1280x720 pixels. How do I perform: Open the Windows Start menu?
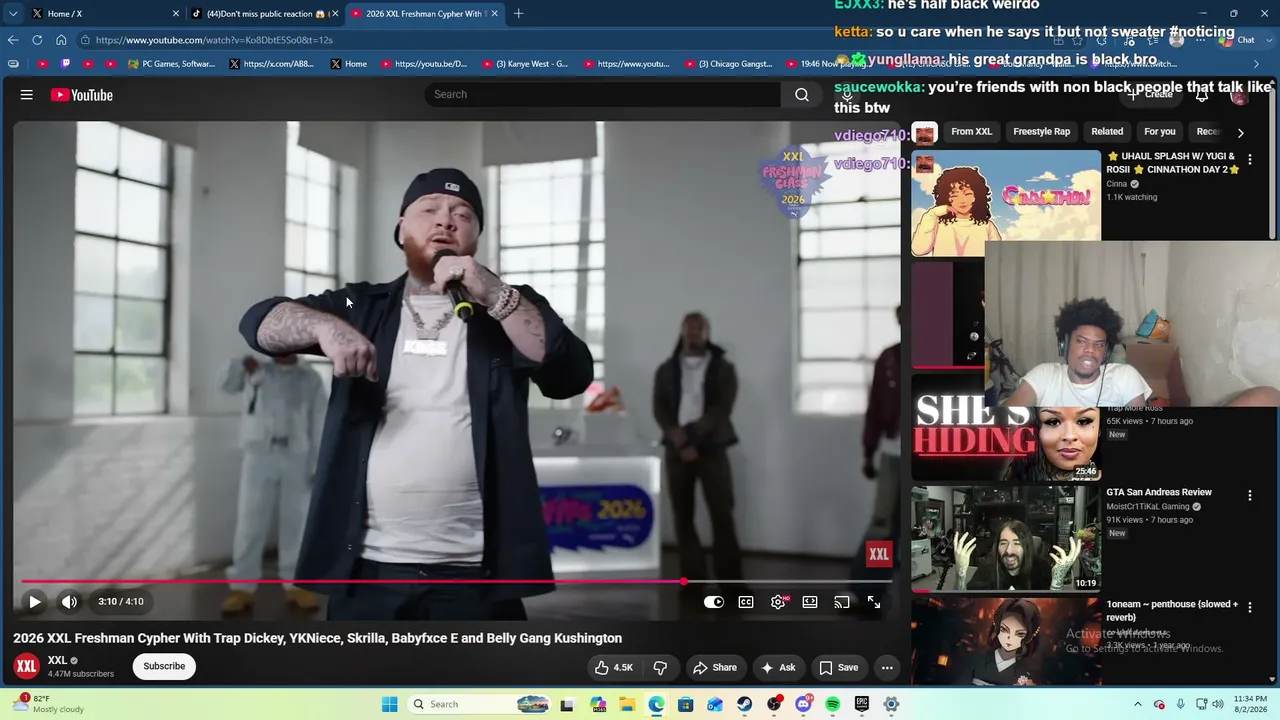click(389, 704)
